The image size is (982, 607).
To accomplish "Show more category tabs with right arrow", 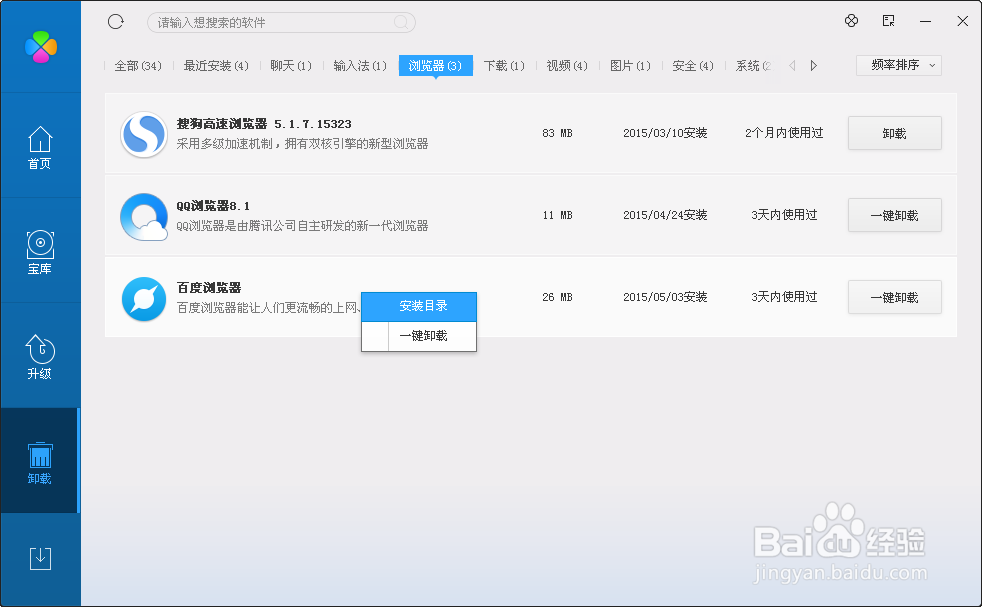I will click(814, 65).
